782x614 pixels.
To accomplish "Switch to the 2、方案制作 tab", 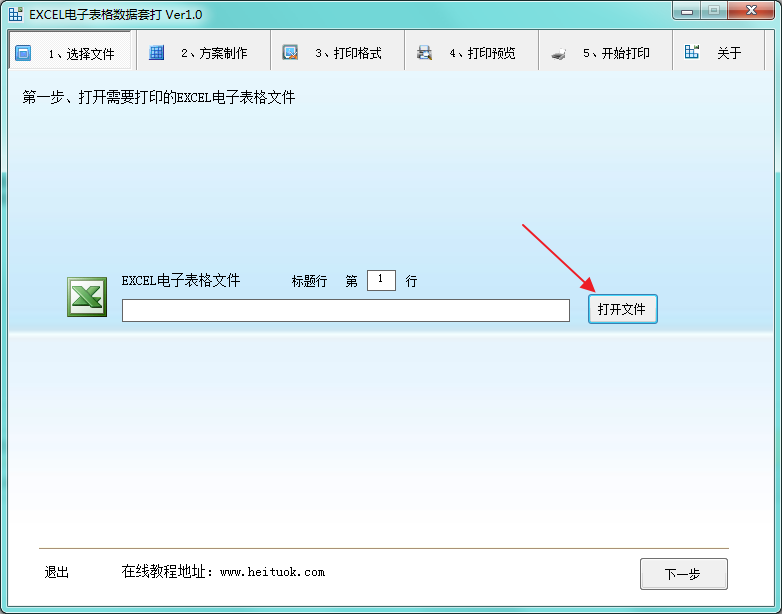I will [x=203, y=50].
